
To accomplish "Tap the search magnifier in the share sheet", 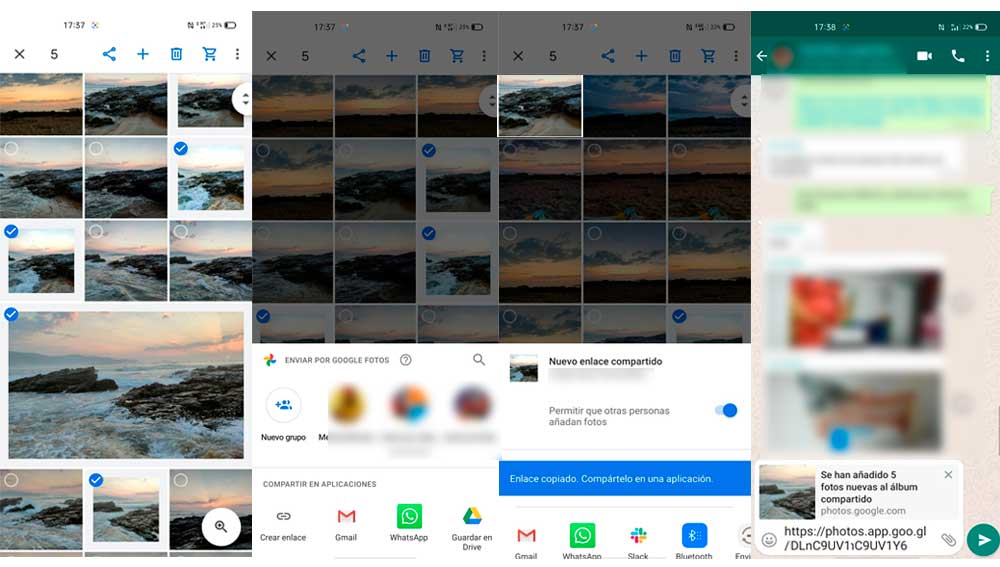I will click(479, 360).
